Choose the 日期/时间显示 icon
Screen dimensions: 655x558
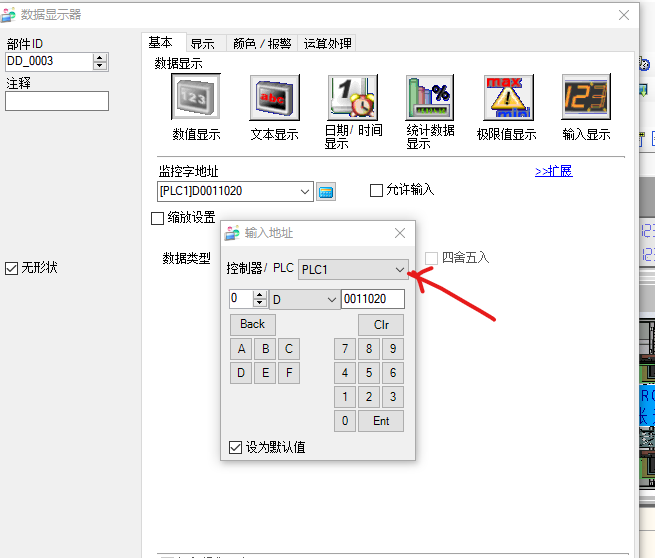point(352,98)
